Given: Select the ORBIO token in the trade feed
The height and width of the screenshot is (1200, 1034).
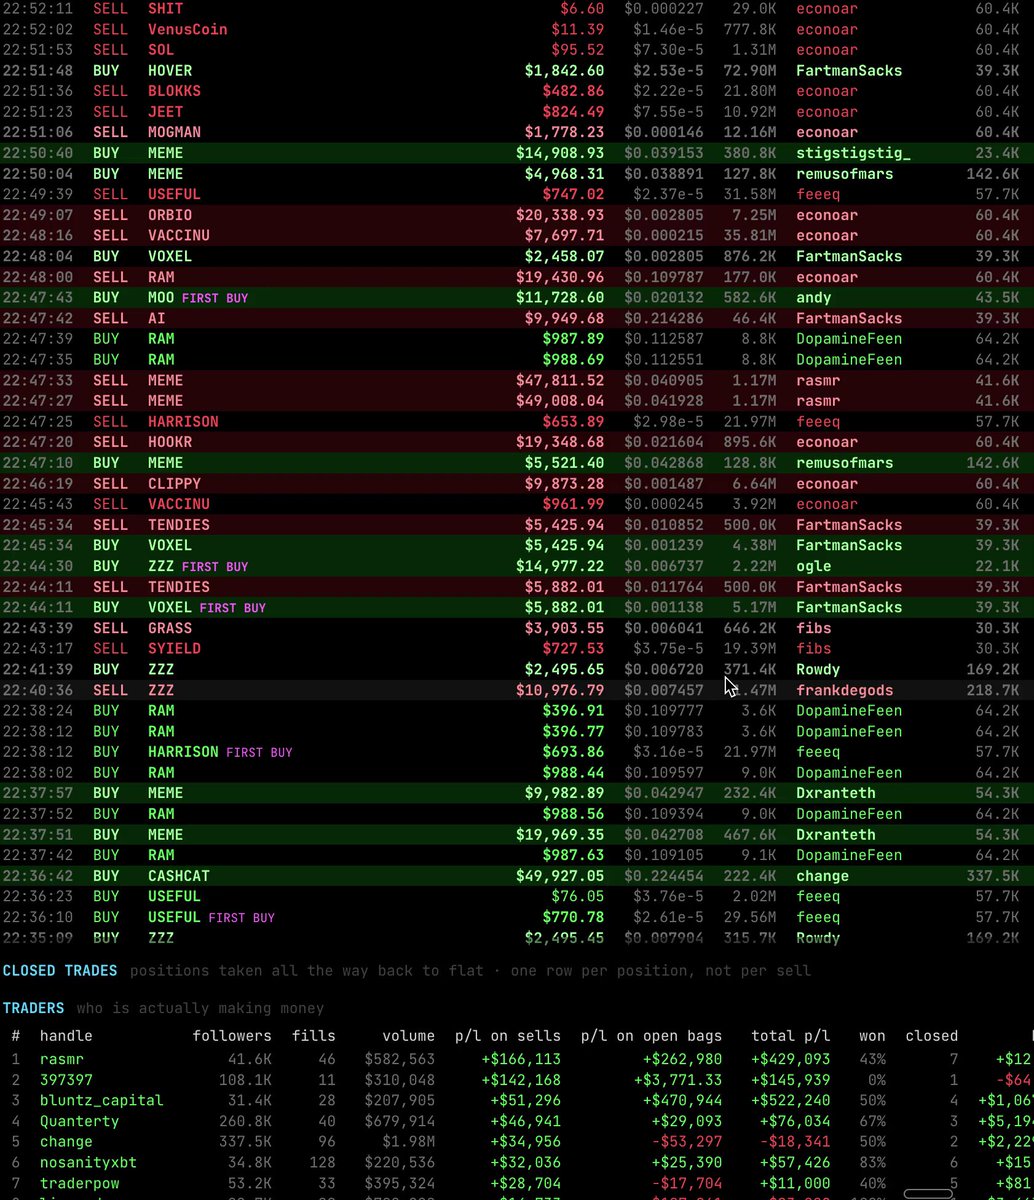Looking at the screenshot, I should [x=170, y=215].
